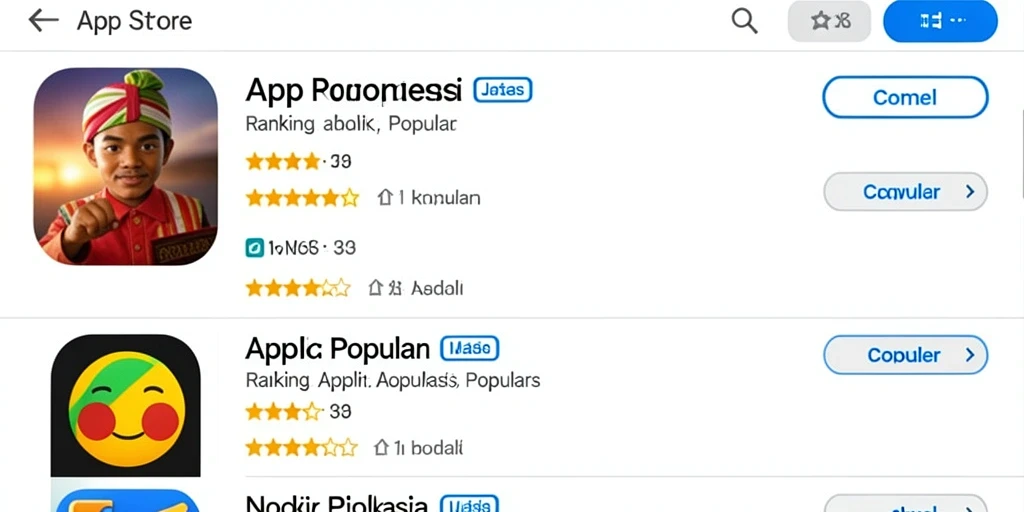Expand the Convular chevron button
1024x512 pixels.
pos(905,191)
